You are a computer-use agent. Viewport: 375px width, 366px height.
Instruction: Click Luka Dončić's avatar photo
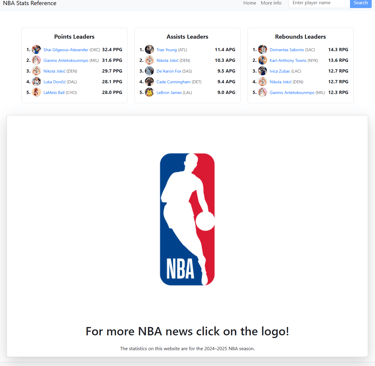36,82
